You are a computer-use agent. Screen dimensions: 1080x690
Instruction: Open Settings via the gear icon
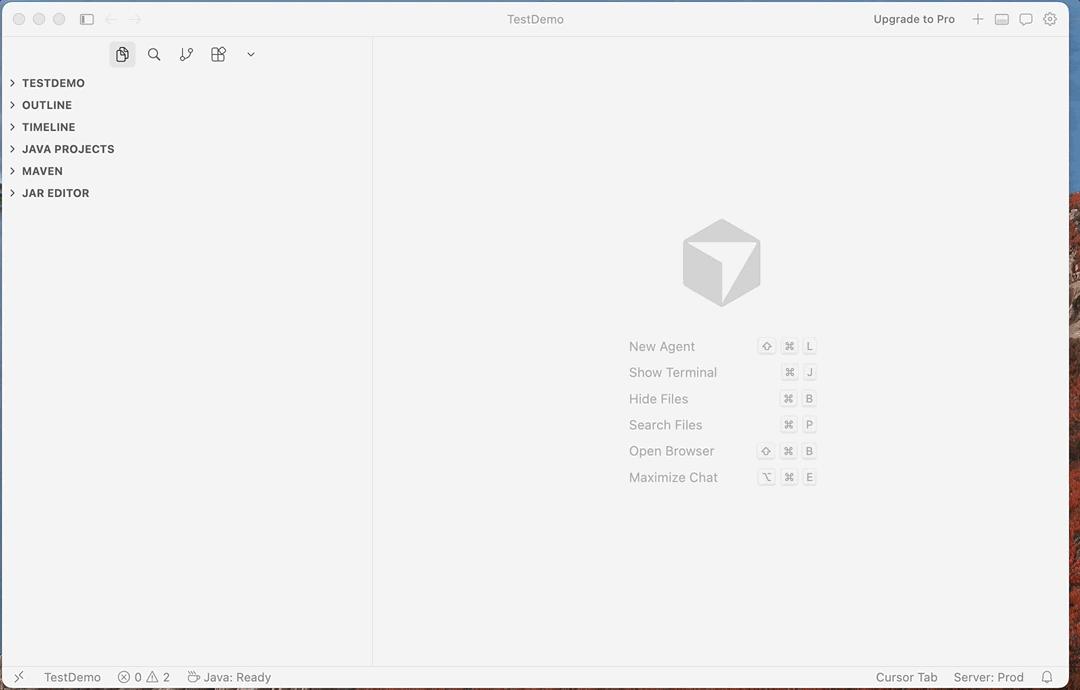point(1049,19)
